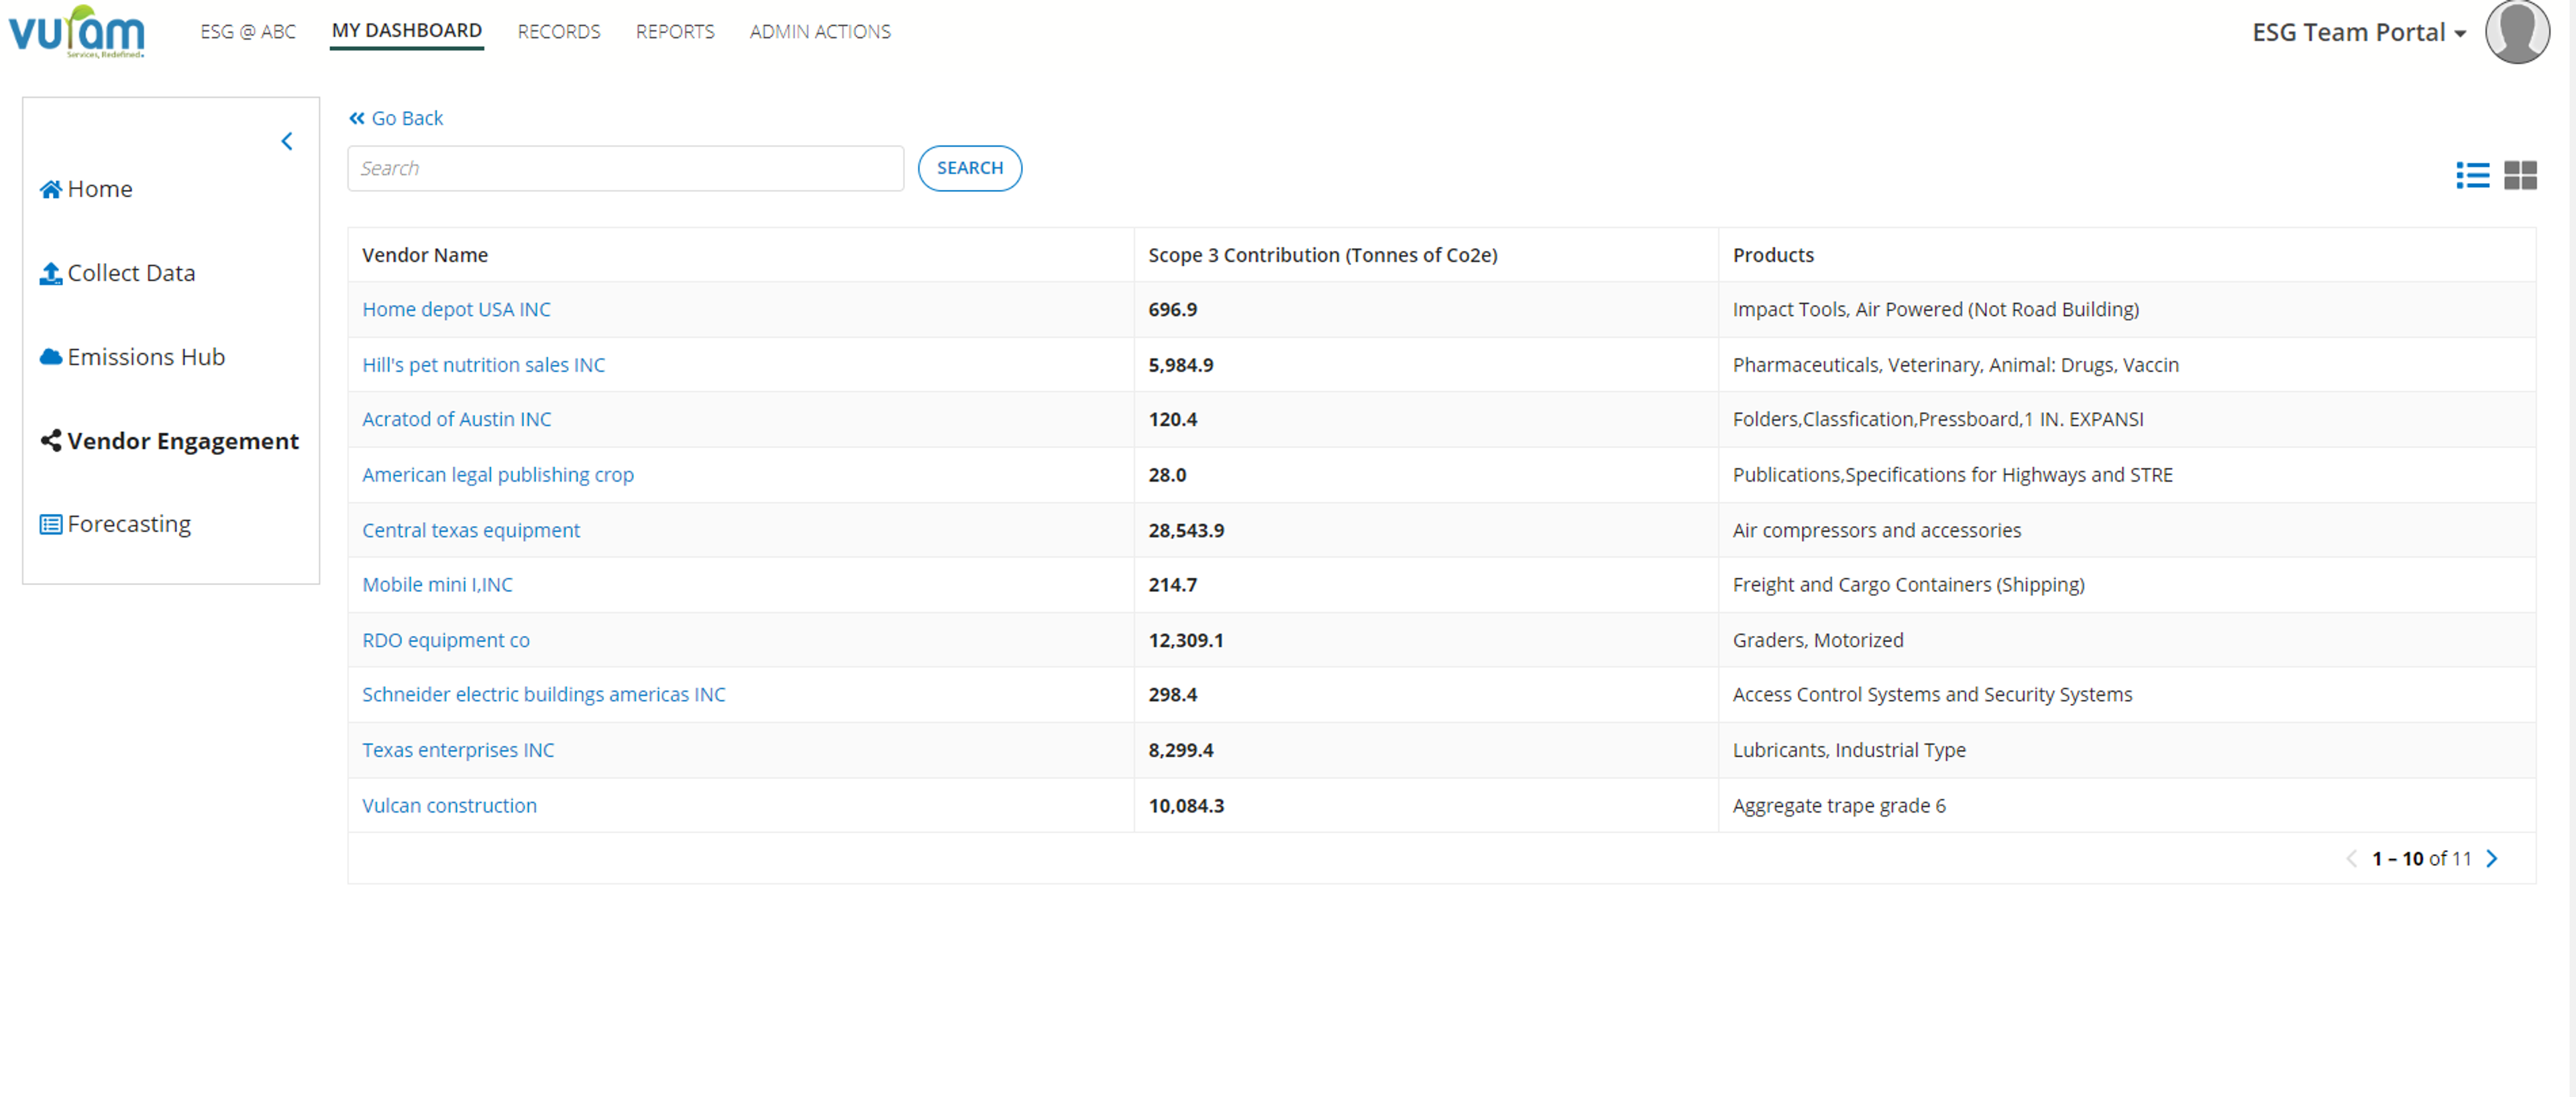Click the Folders,Classfication,Pressboard product cell

(x=1938, y=419)
